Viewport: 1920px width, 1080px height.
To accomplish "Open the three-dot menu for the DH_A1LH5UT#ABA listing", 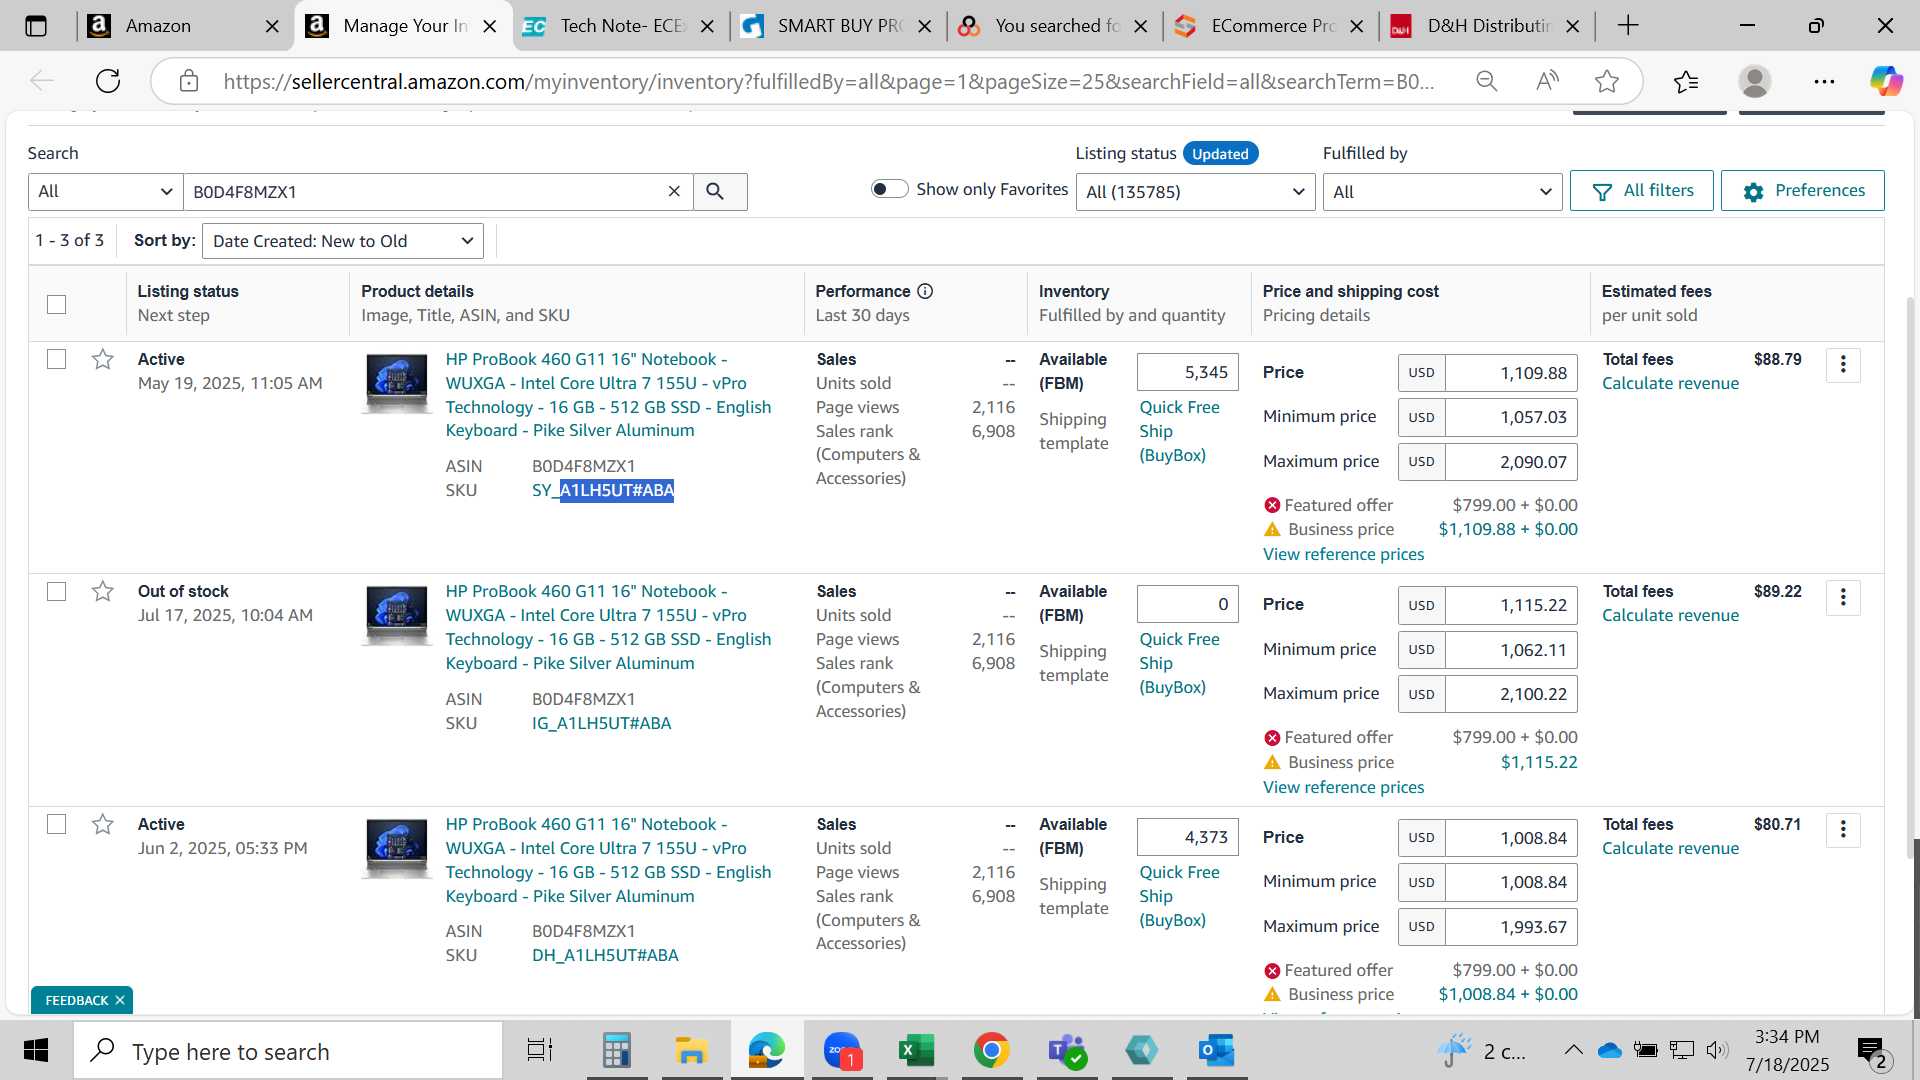I will [1842, 830].
